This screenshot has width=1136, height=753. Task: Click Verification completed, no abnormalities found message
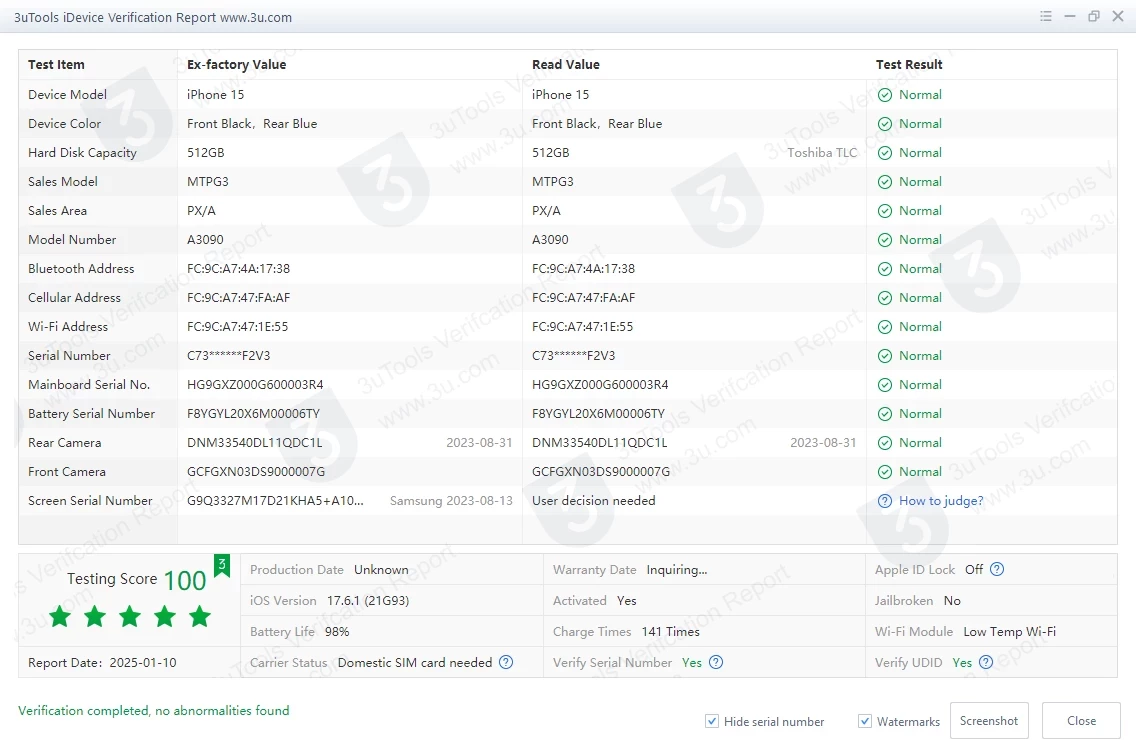tap(154, 710)
